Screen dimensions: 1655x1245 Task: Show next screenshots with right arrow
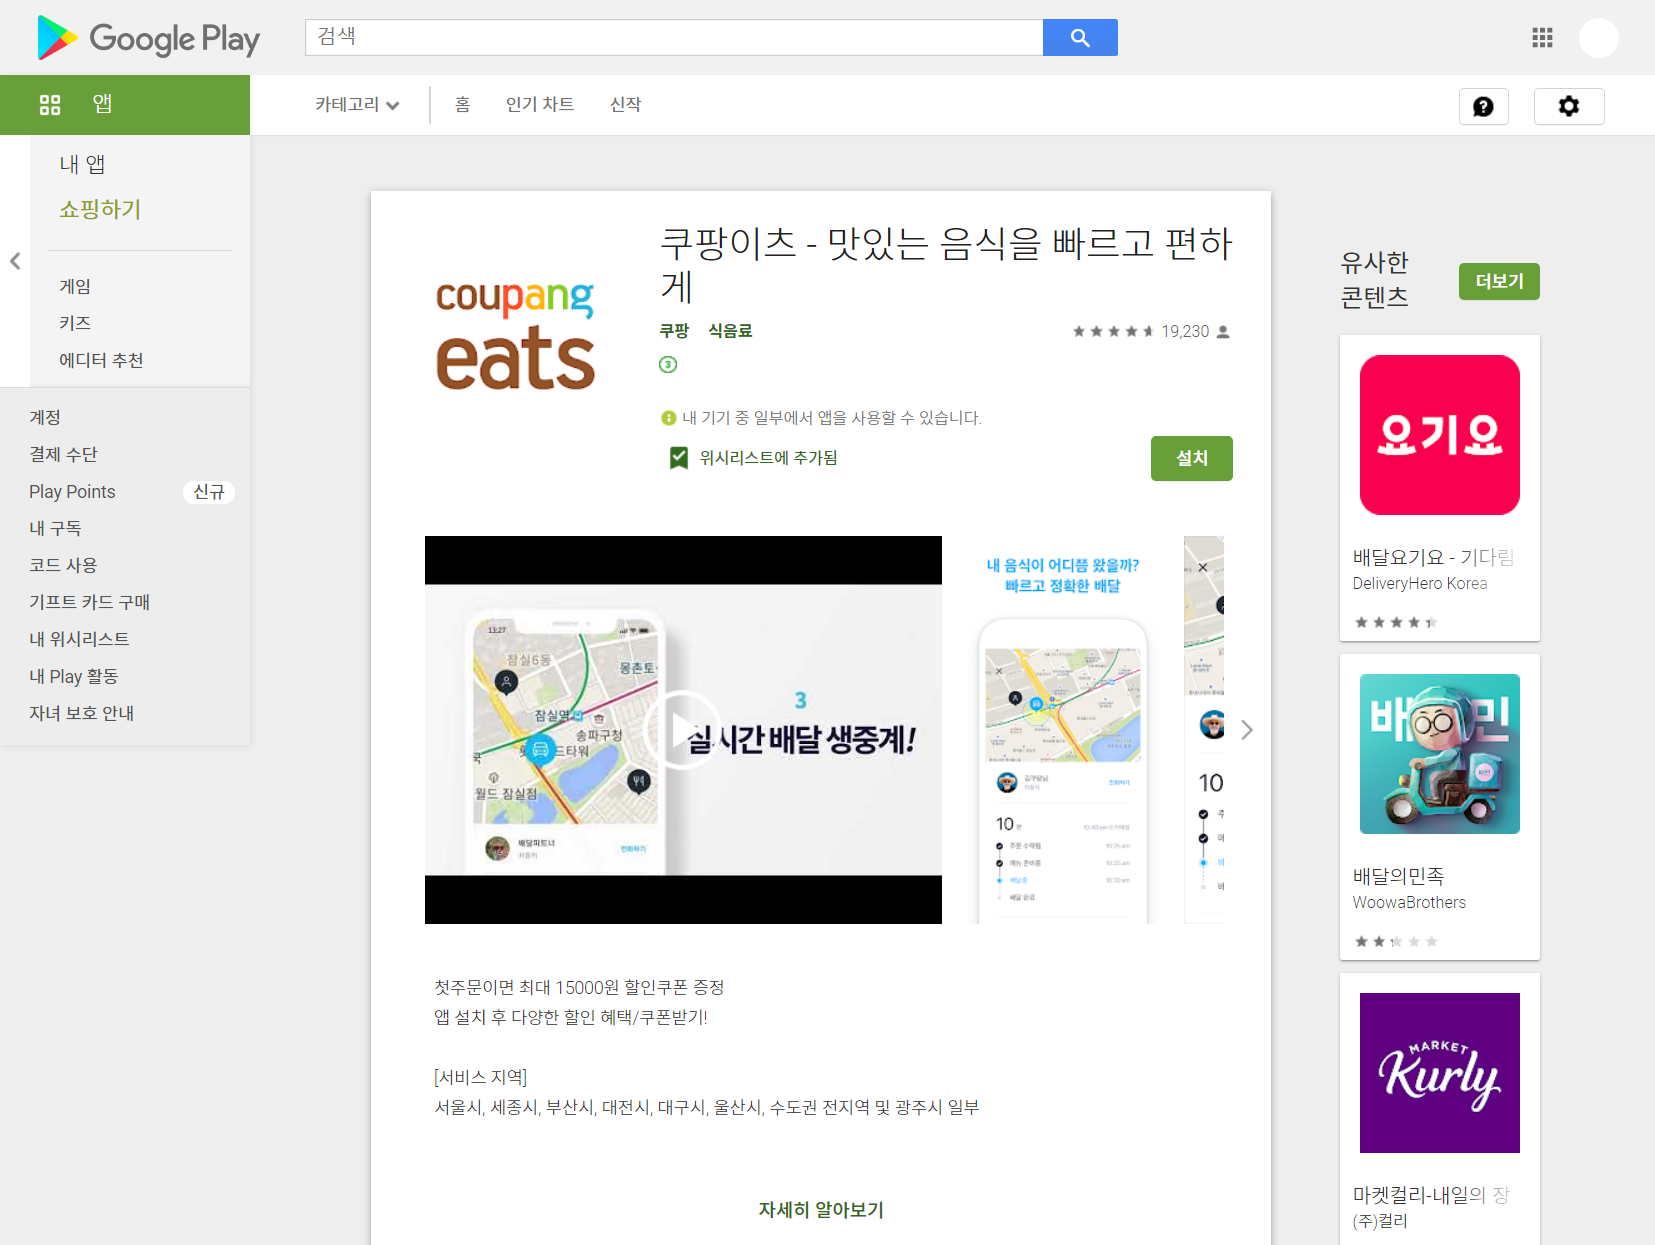1246,730
